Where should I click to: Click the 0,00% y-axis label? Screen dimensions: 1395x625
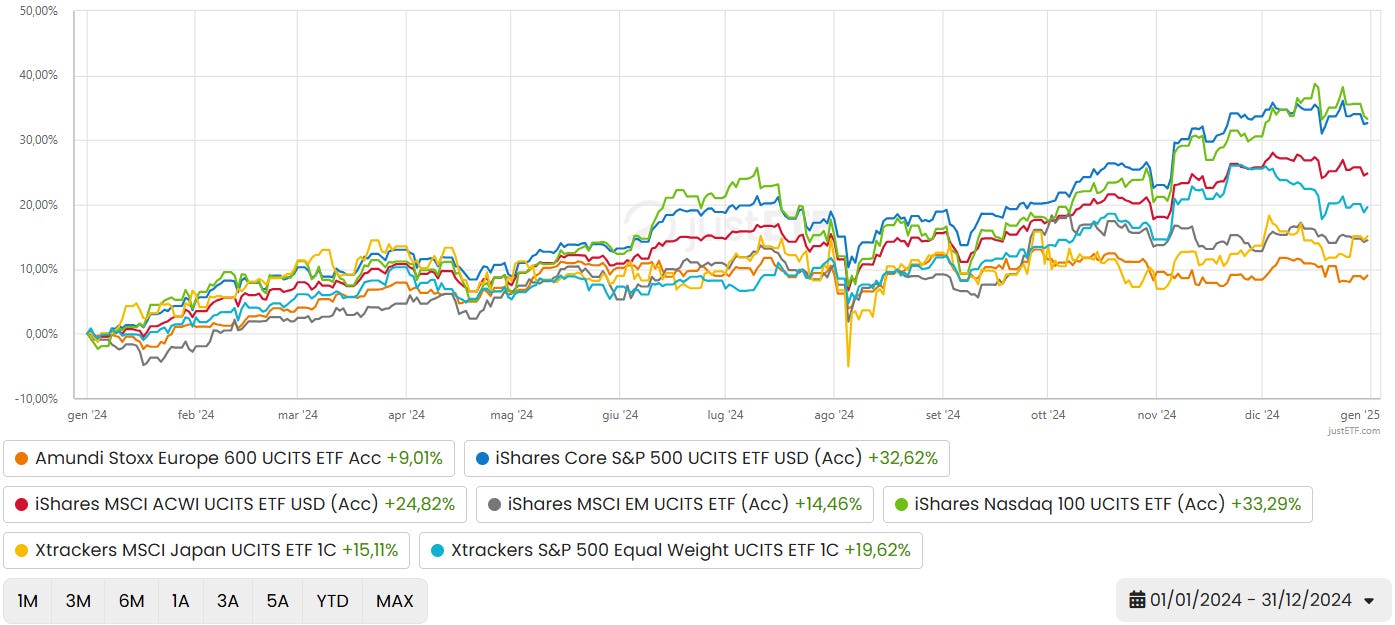tap(42, 334)
